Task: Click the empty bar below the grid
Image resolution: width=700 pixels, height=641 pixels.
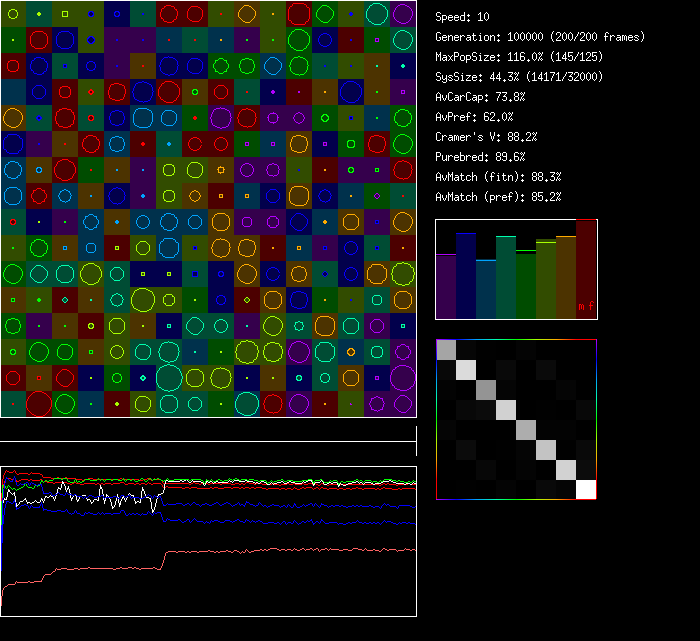Action: pos(208,430)
